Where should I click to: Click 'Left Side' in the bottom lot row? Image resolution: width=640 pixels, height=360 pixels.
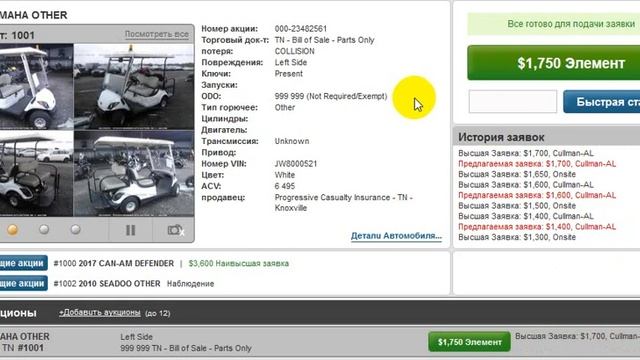pyautogui.click(x=136, y=337)
